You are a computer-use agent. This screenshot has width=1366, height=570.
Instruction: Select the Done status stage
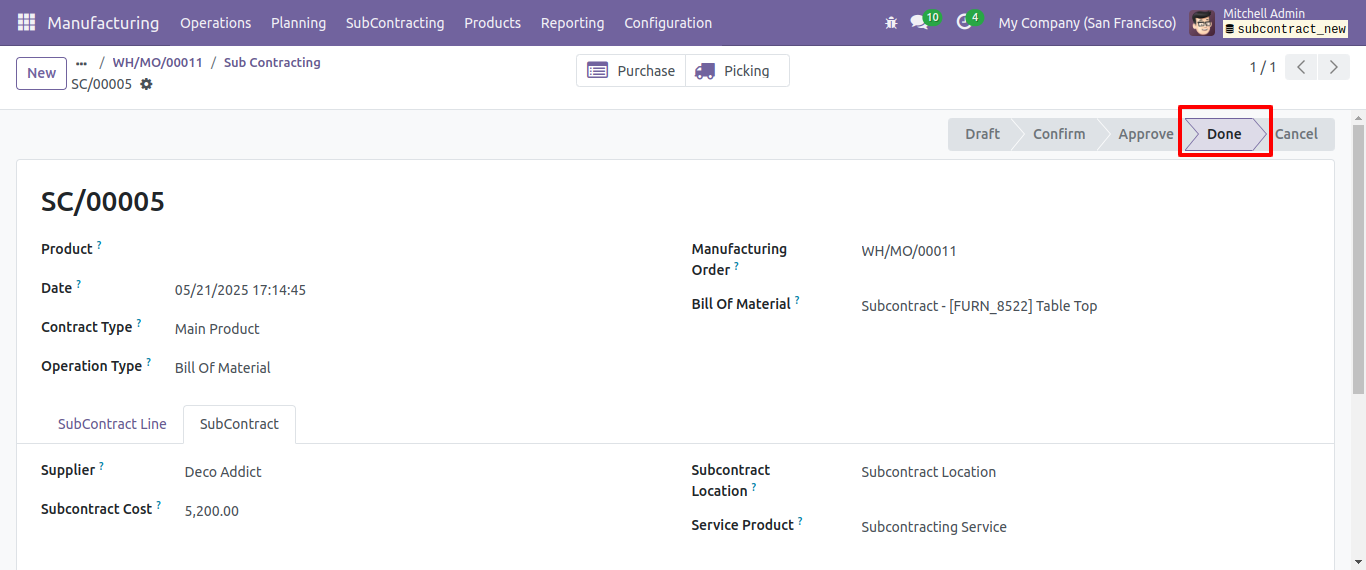(x=1224, y=134)
